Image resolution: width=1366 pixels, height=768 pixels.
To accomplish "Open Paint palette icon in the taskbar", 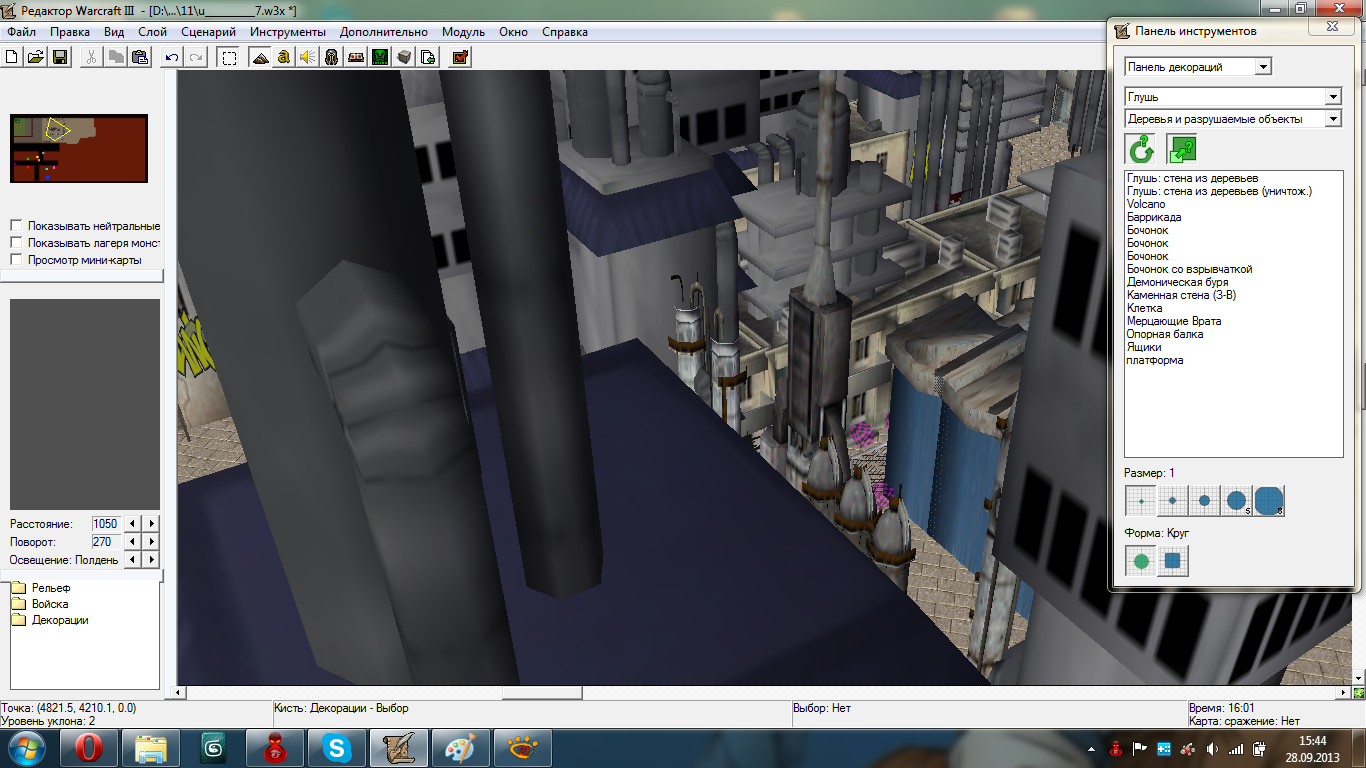I will [x=462, y=748].
